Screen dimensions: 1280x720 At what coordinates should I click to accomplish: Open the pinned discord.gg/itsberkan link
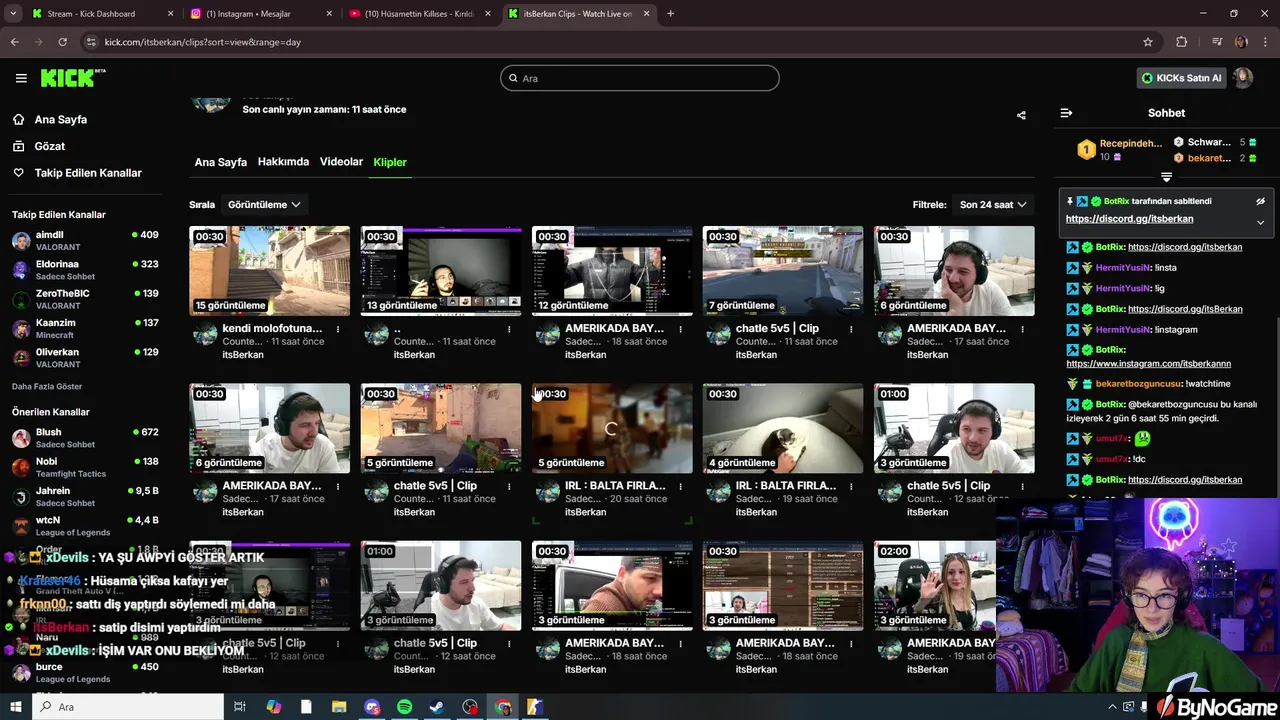(1129, 219)
